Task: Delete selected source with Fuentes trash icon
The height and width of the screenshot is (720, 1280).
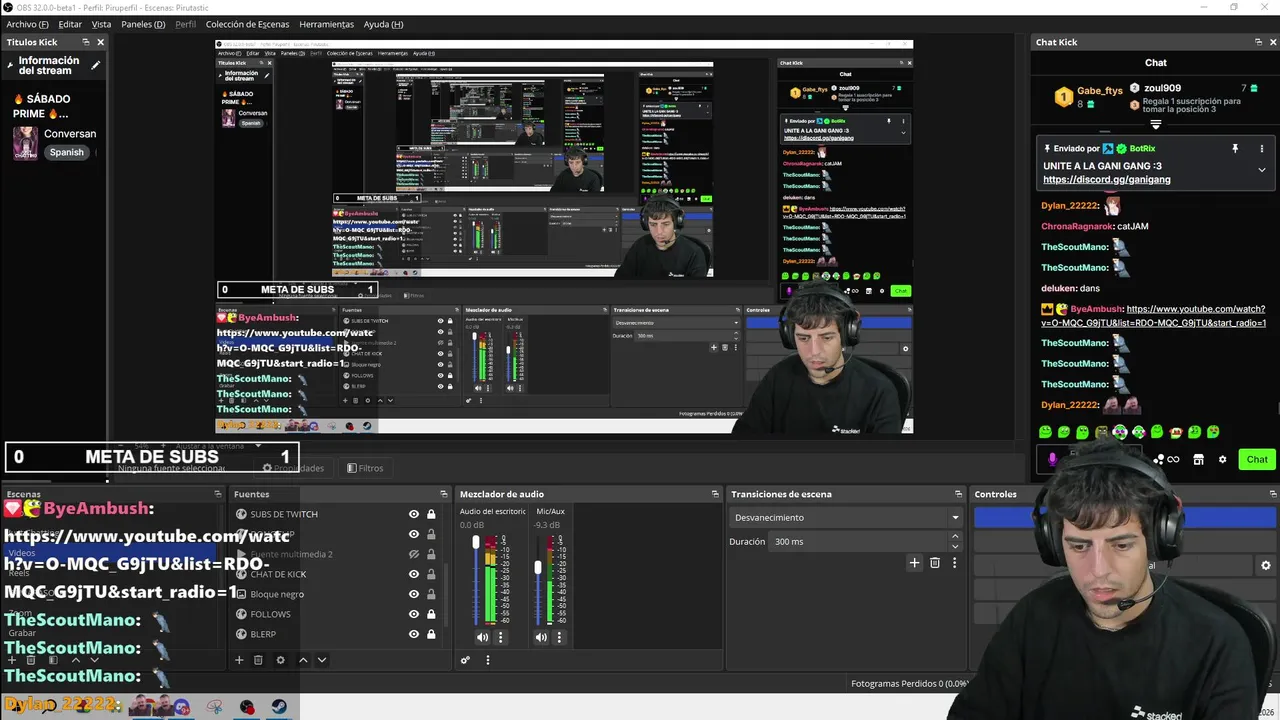Action: pyautogui.click(x=258, y=660)
